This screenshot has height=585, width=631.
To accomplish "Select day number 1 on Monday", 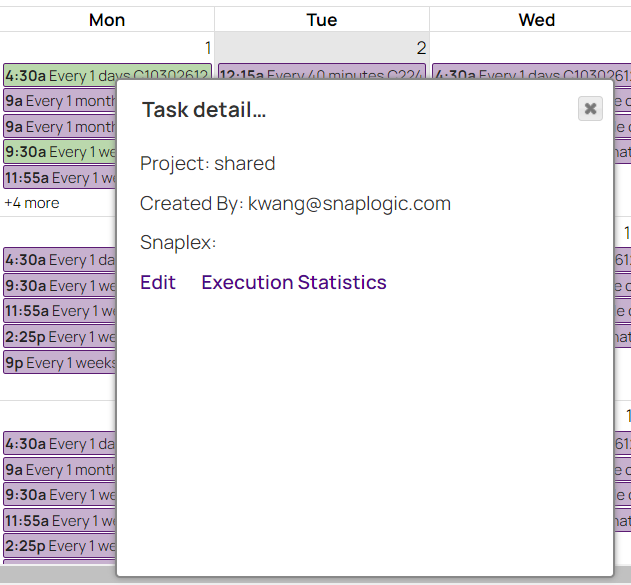I will click(208, 48).
